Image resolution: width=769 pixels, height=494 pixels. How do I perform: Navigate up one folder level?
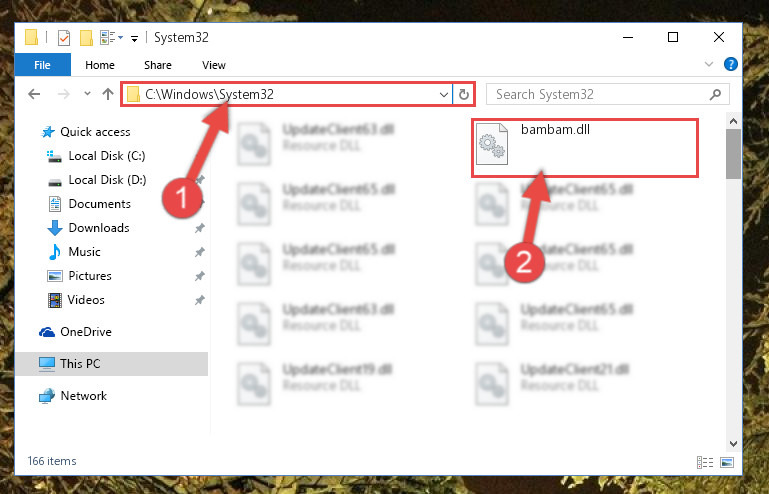(x=108, y=94)
